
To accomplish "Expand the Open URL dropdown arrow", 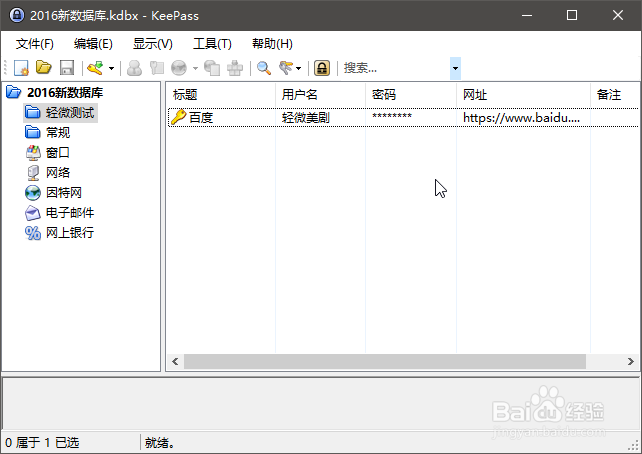I will click(195, 68).
